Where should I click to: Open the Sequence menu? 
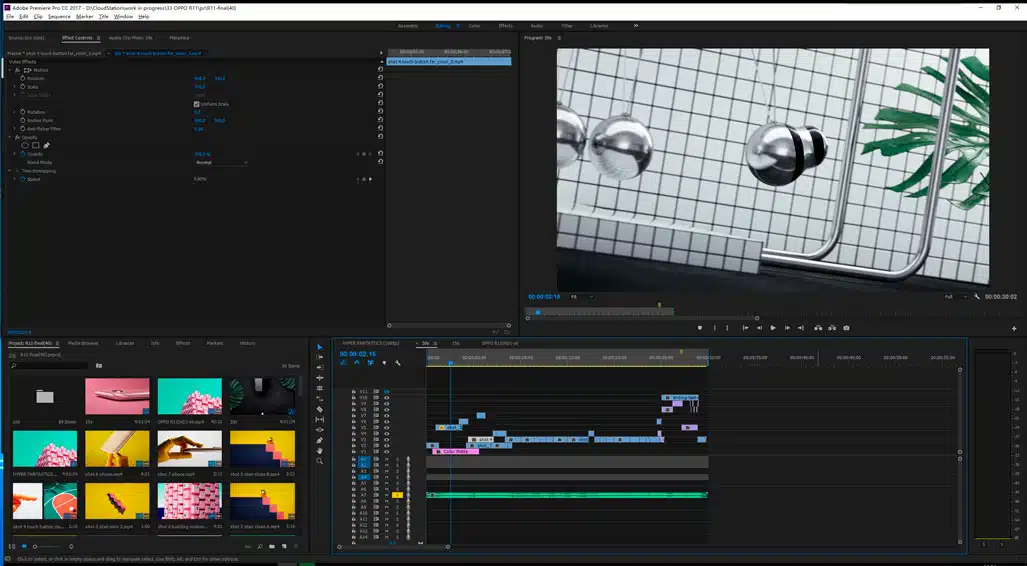pos(59,17)
